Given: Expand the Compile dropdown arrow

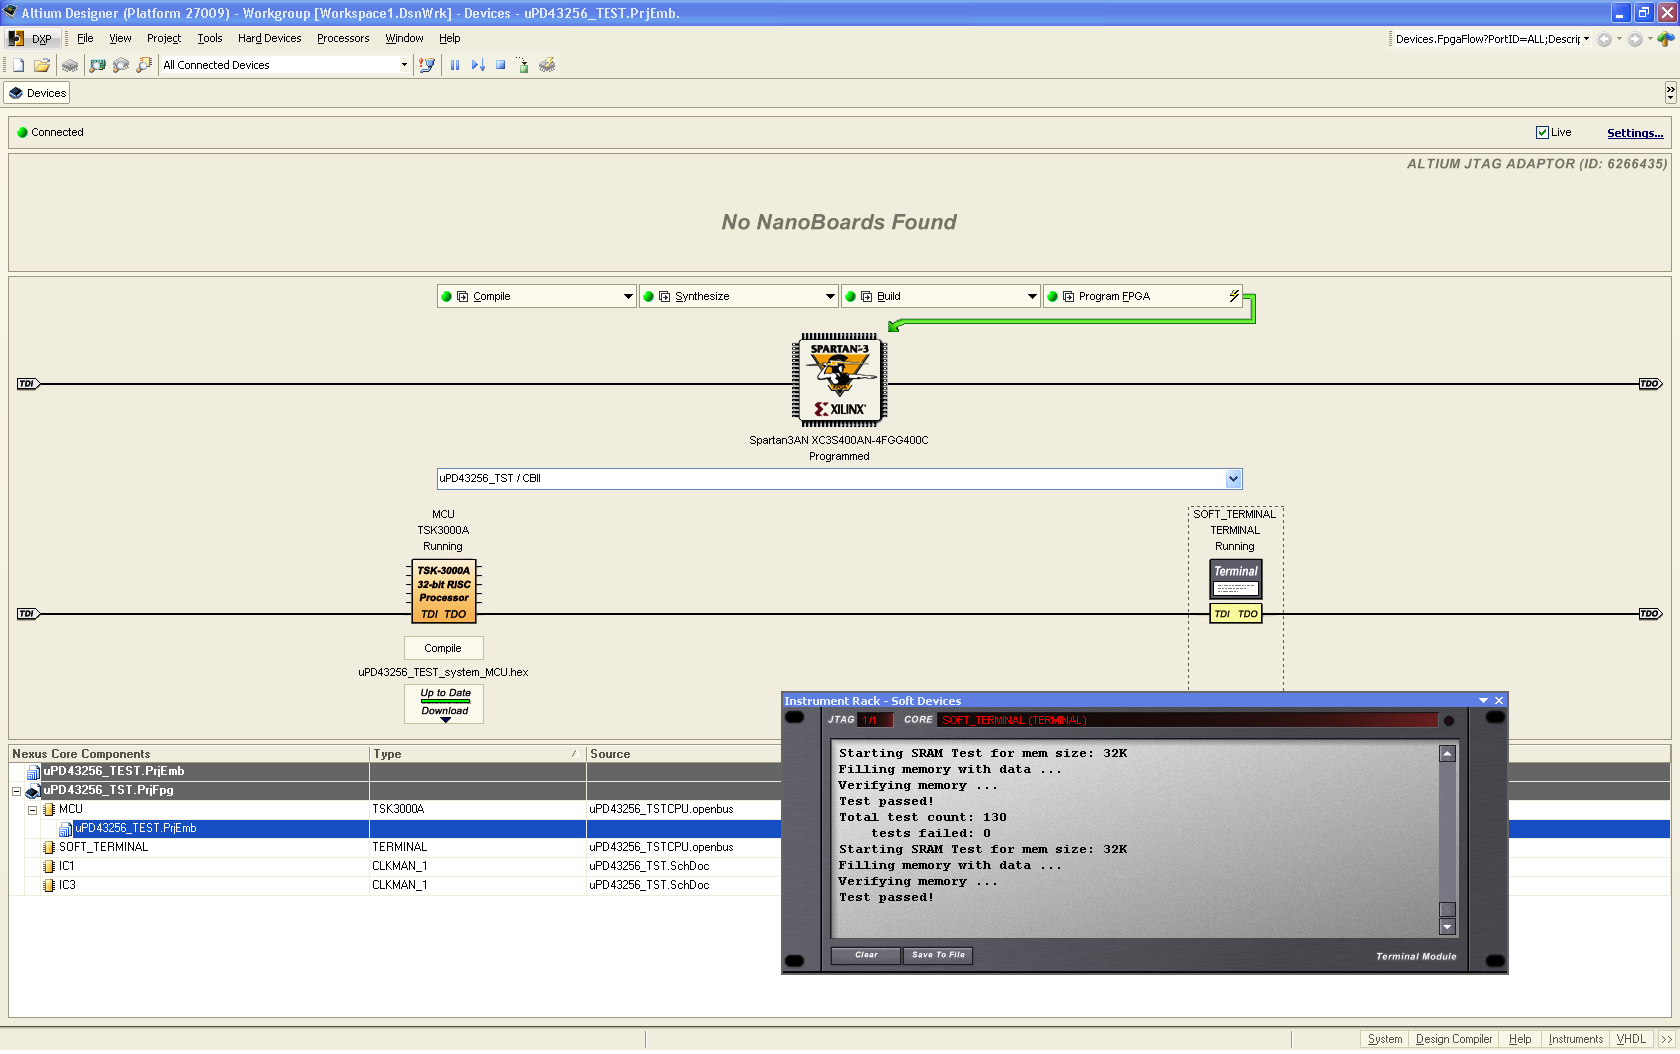Looking at the screenshot, I should (628, 296).
